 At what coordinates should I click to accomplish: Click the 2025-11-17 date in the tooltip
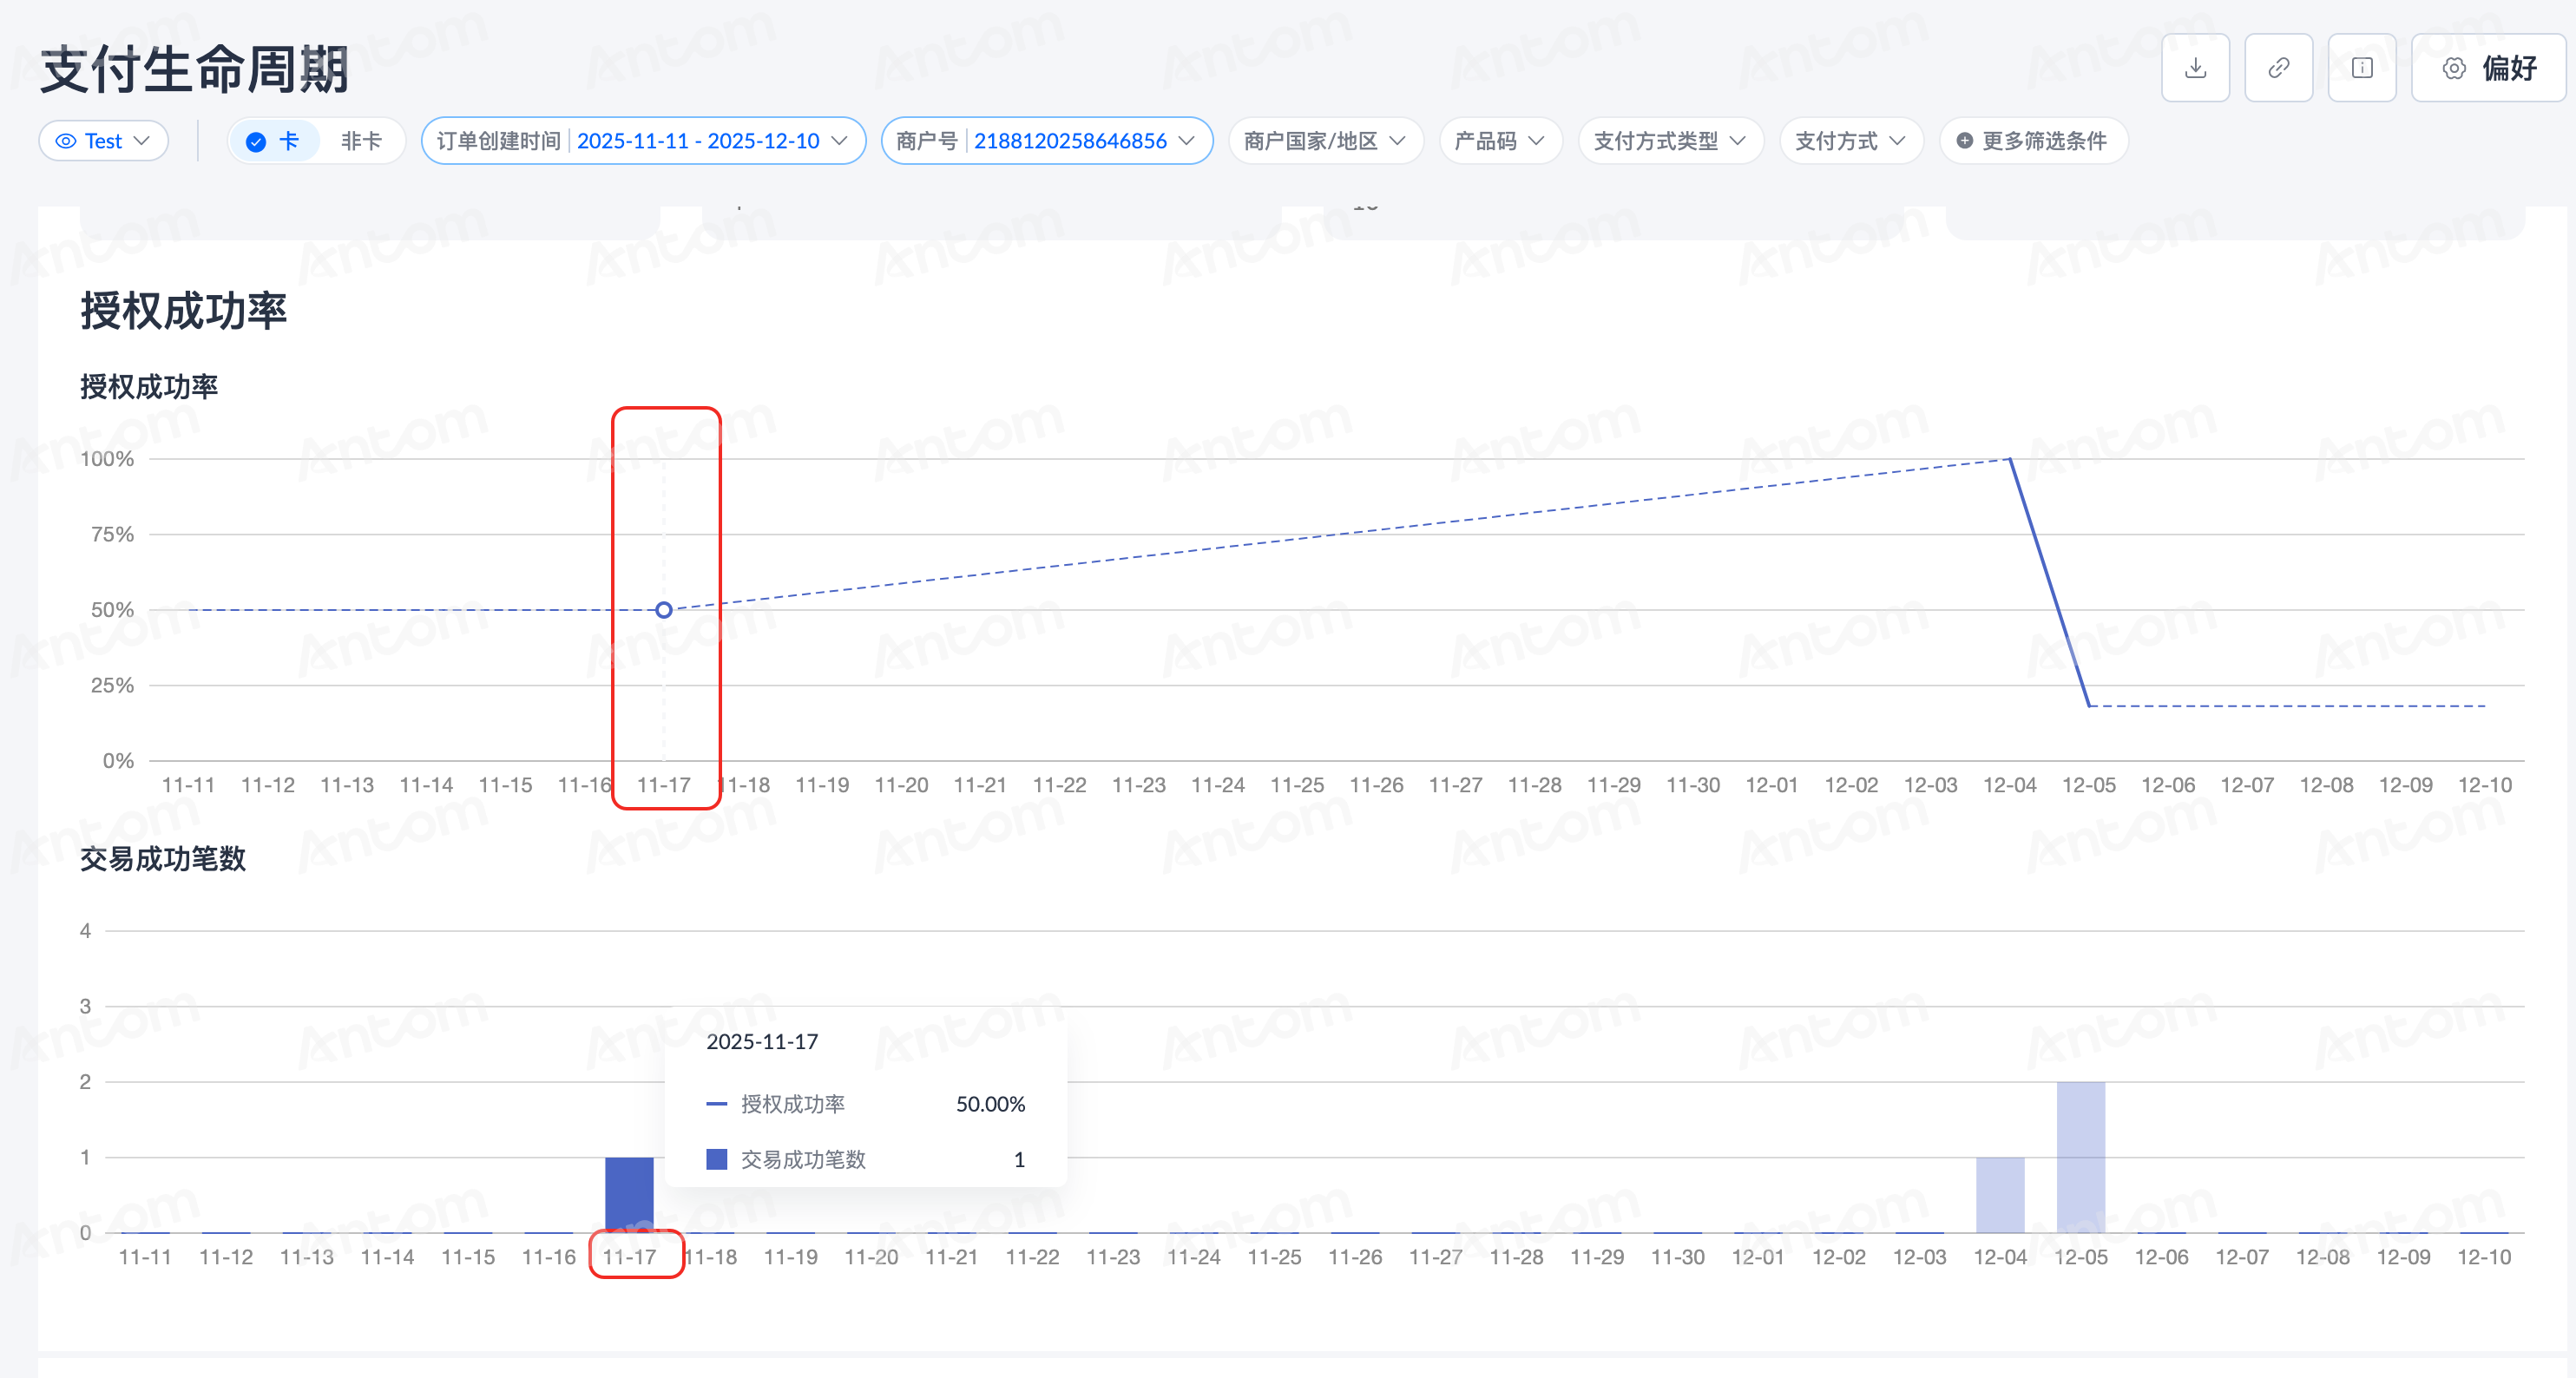(762, 1042)
